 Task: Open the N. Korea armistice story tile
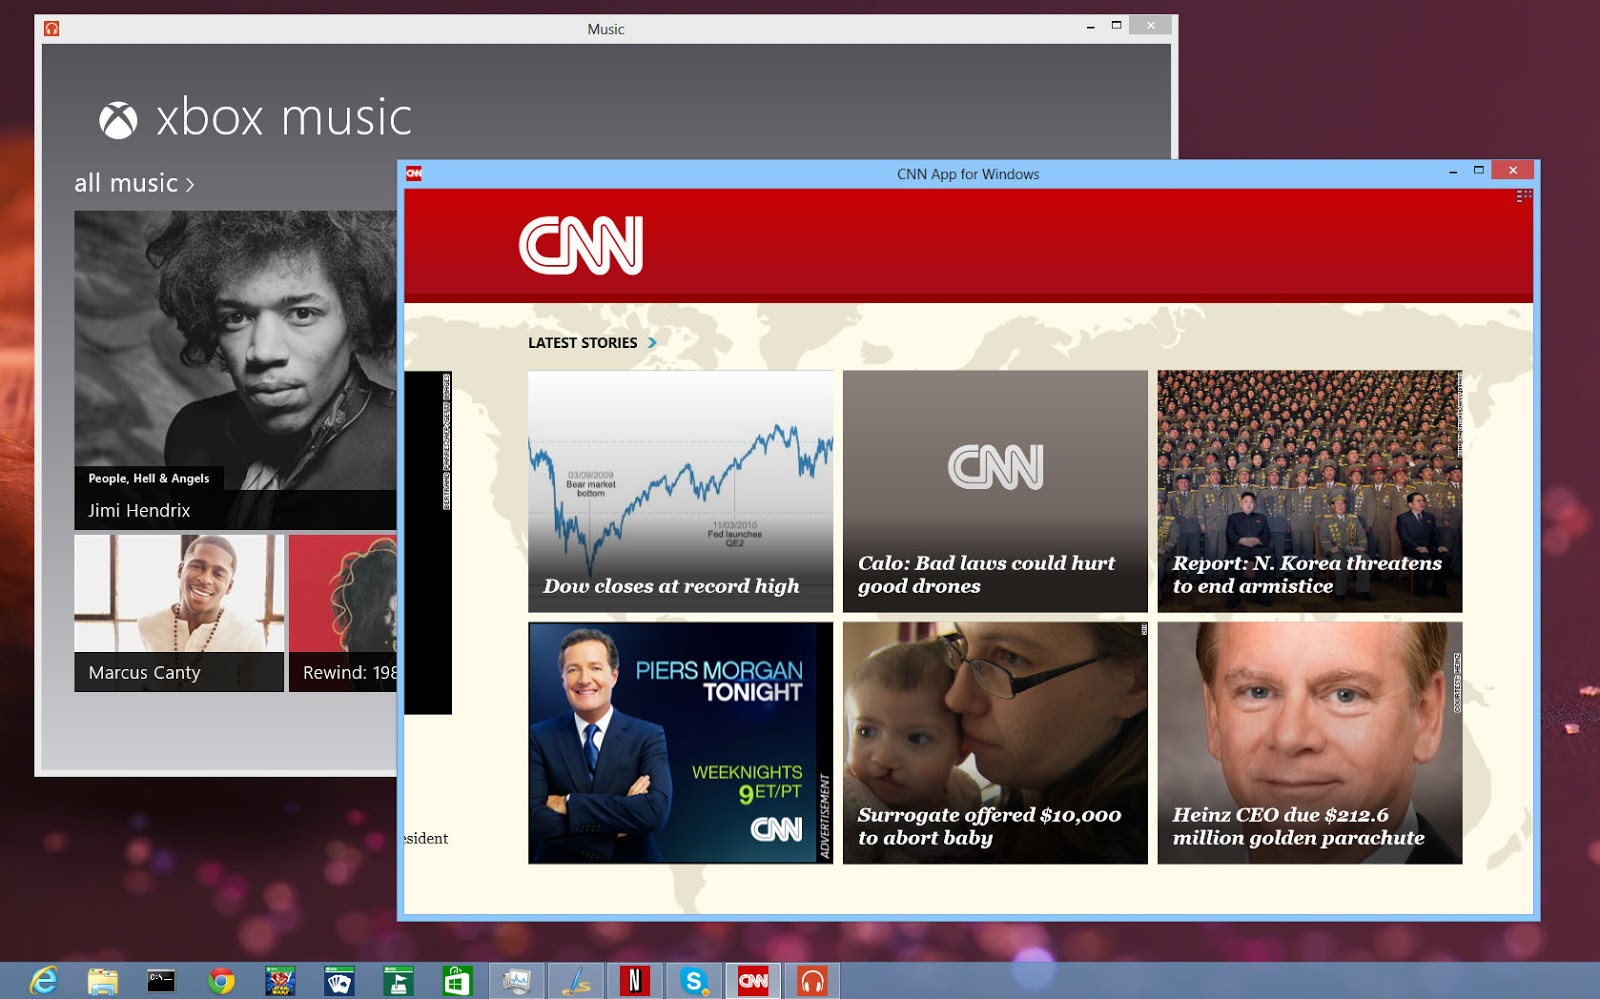1310,492
